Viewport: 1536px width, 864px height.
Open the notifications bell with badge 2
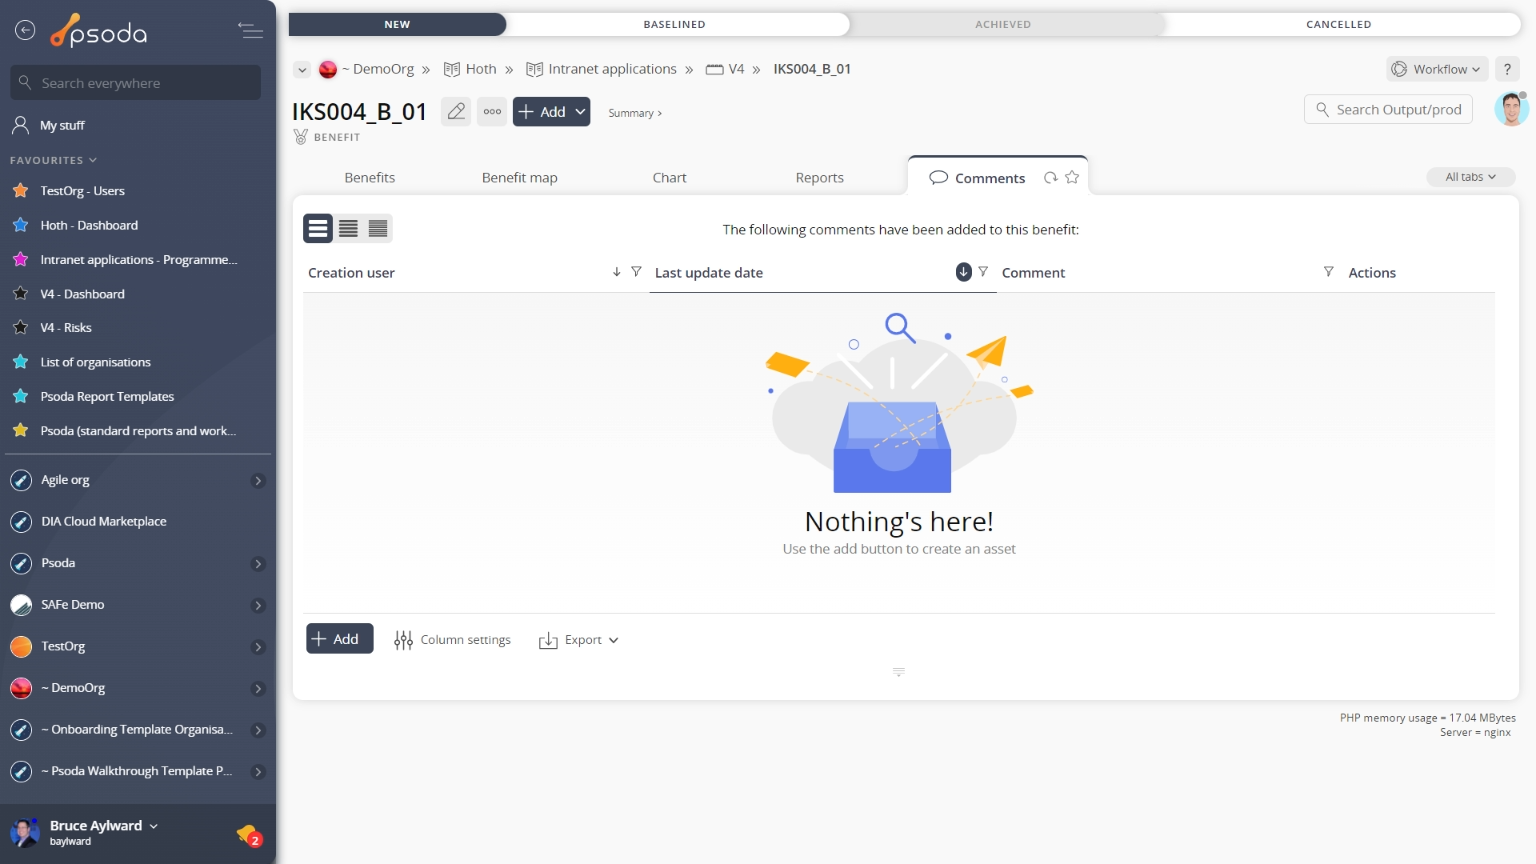248,834
